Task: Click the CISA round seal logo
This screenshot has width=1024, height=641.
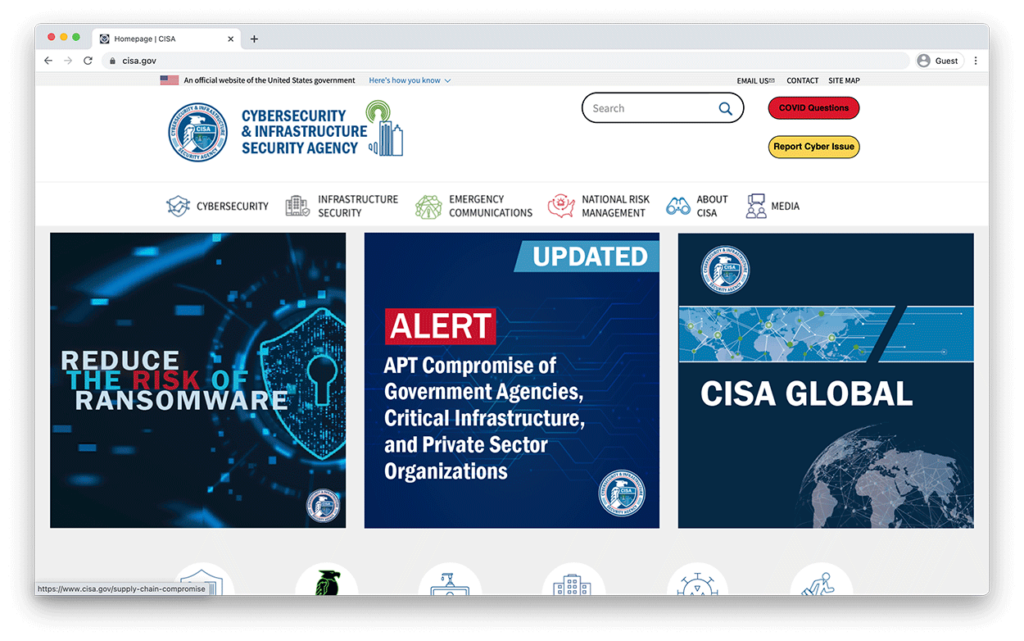Action: [x=198, y=132]
